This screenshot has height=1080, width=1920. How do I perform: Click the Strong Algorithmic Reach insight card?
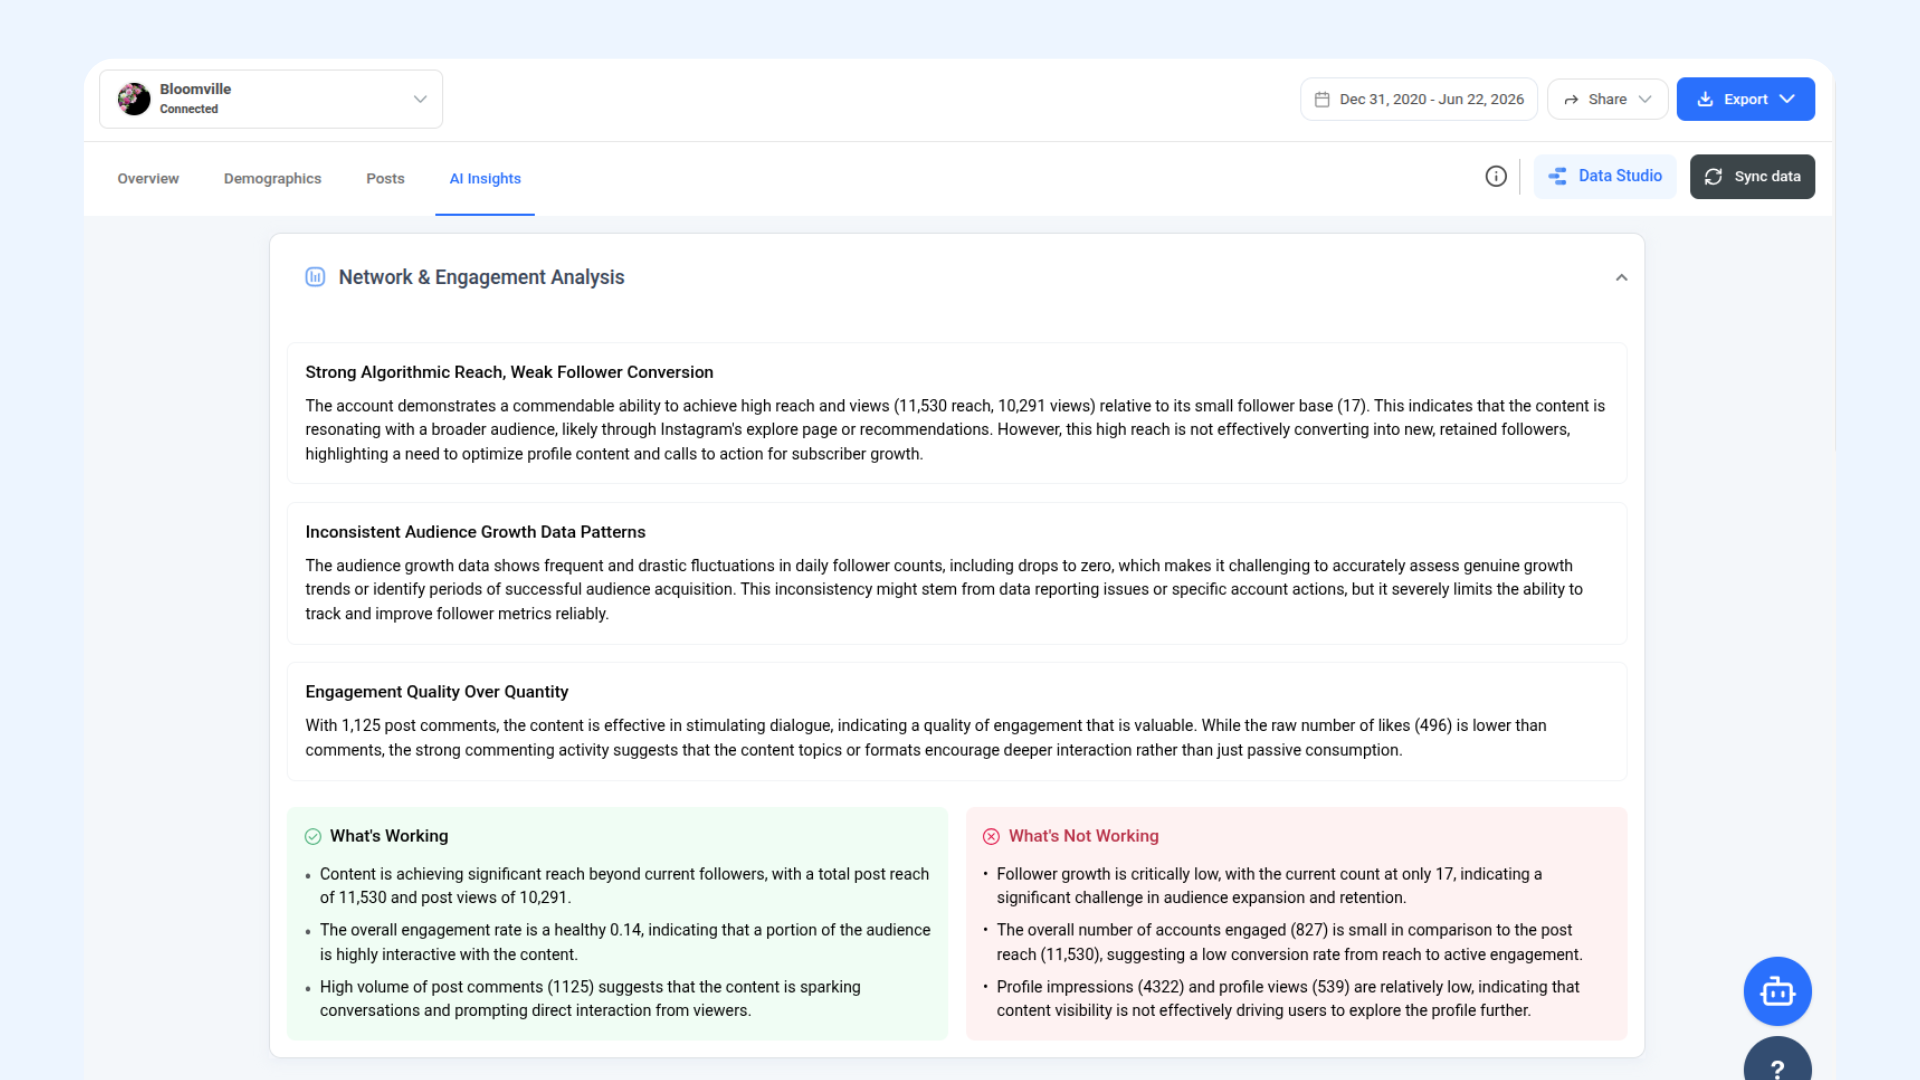coord(957,413)
